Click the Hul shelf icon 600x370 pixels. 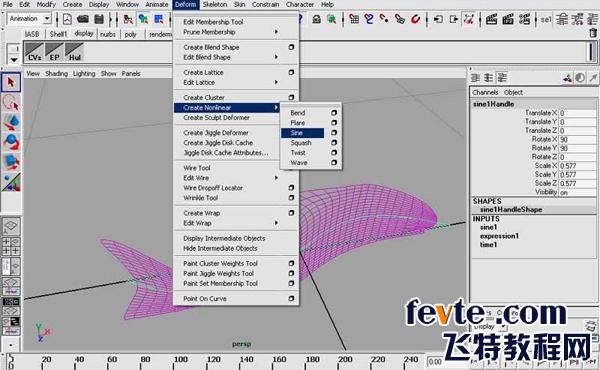[74, 52]
